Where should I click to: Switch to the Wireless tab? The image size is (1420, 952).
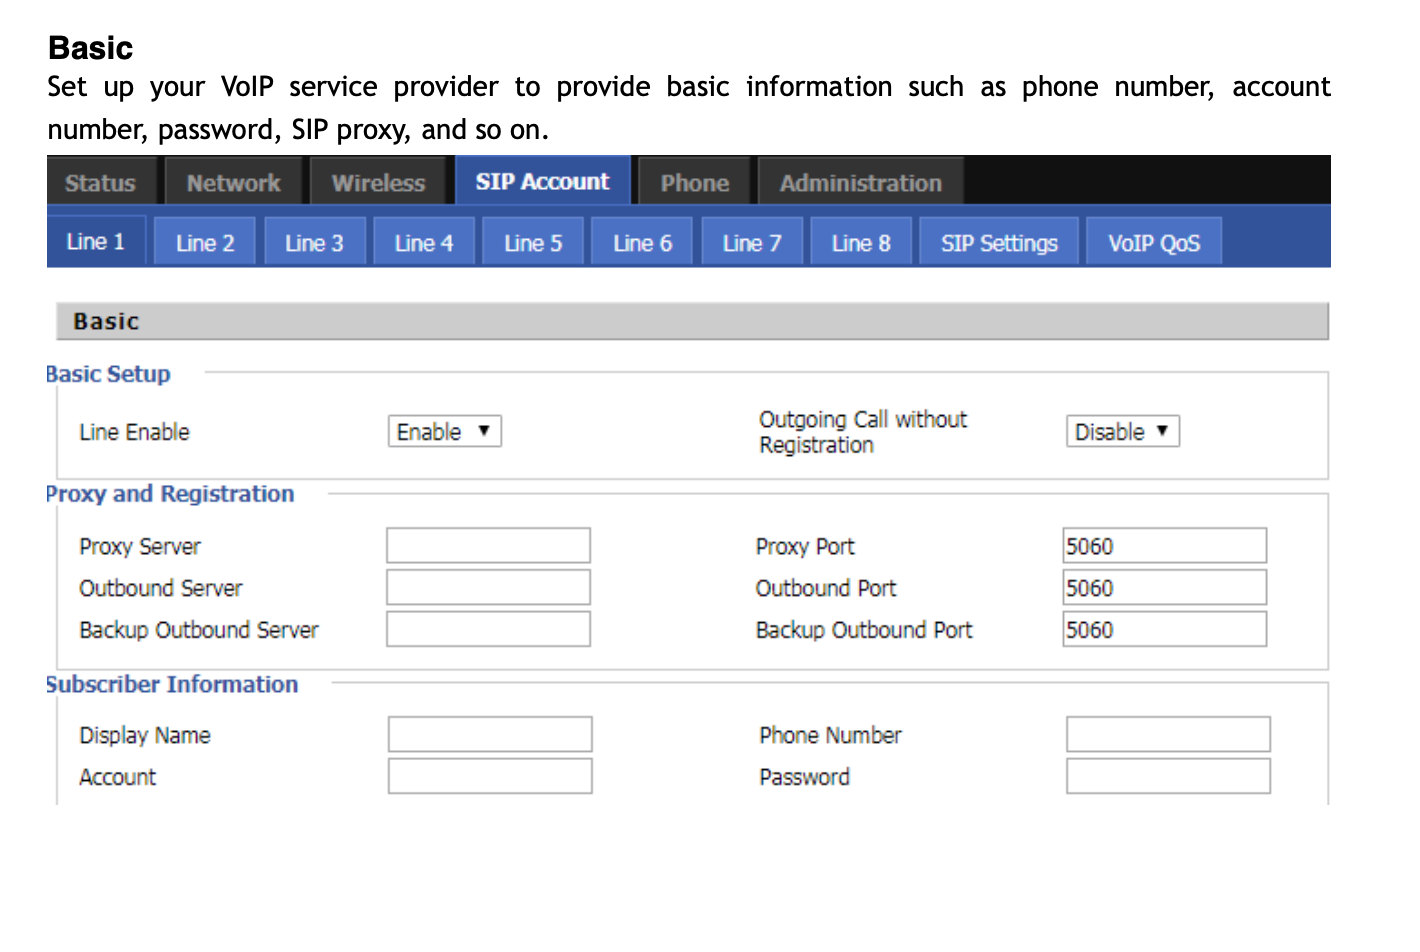coord(379,183)
